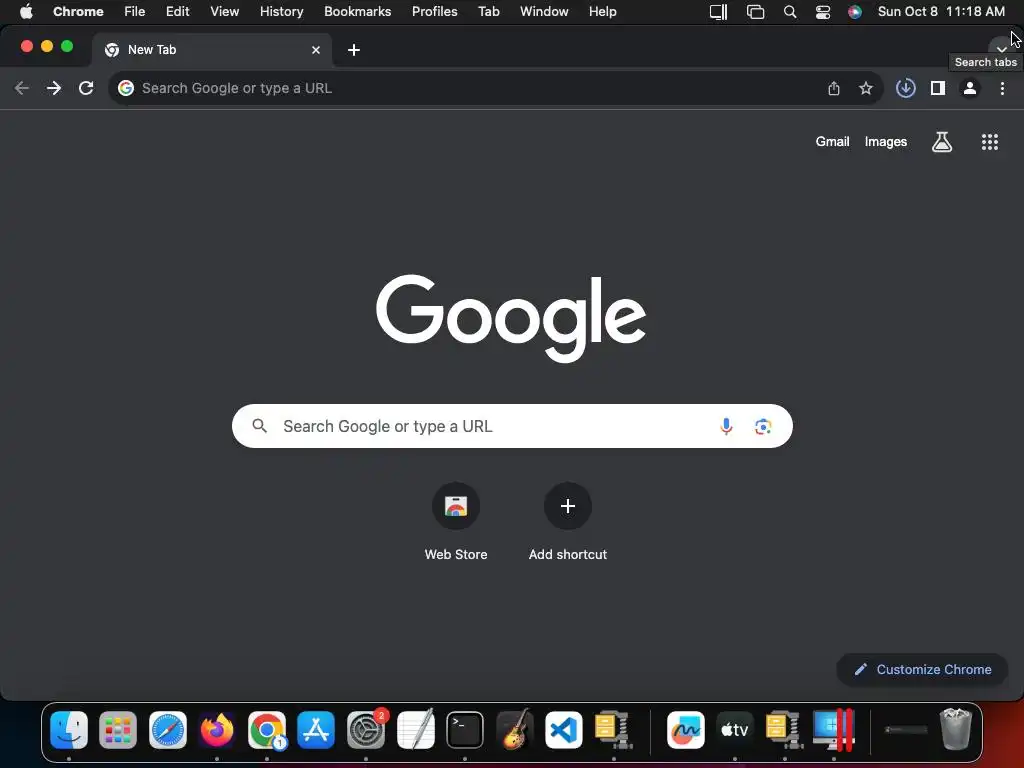Open App Store from the Dock
This screenshot has height=768, width=1024.
[x=316, y=730]
